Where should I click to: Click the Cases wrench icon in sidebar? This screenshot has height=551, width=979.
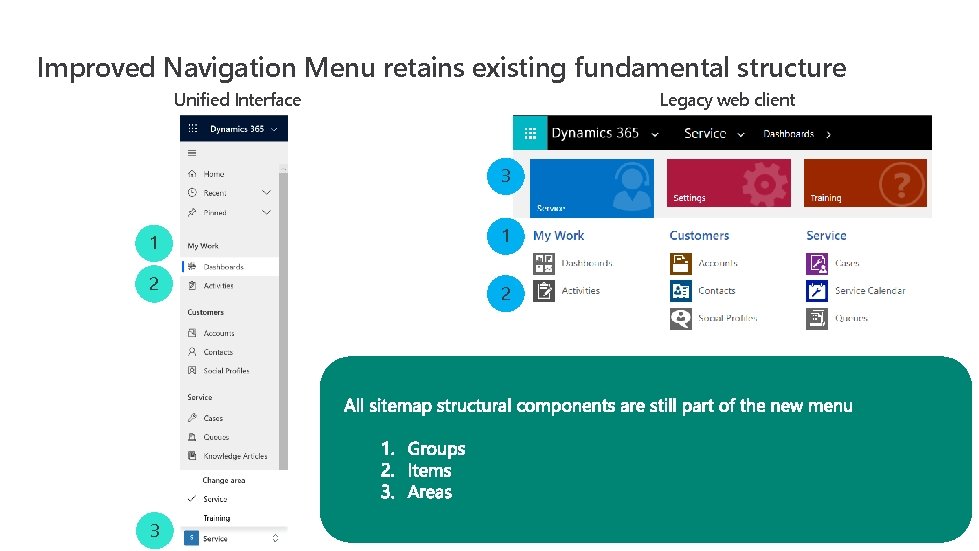[x=192, y=418]
